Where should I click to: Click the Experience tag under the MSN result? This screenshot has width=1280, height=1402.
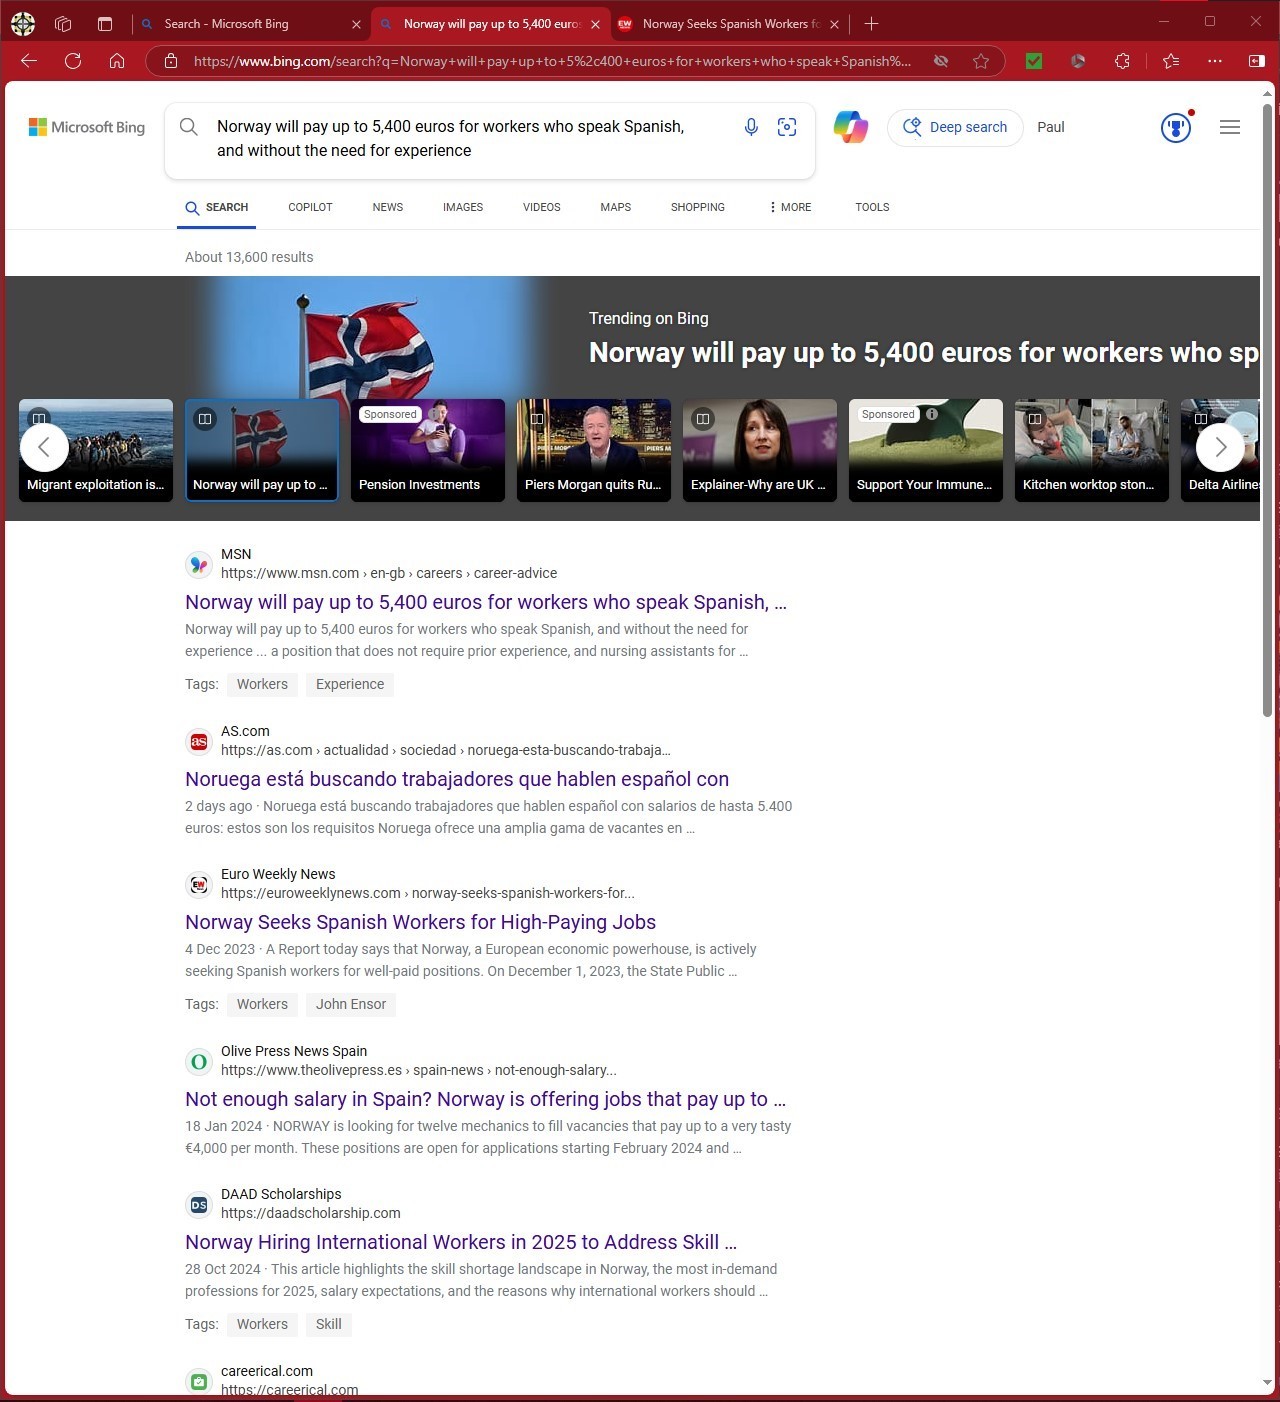[350, 684]
